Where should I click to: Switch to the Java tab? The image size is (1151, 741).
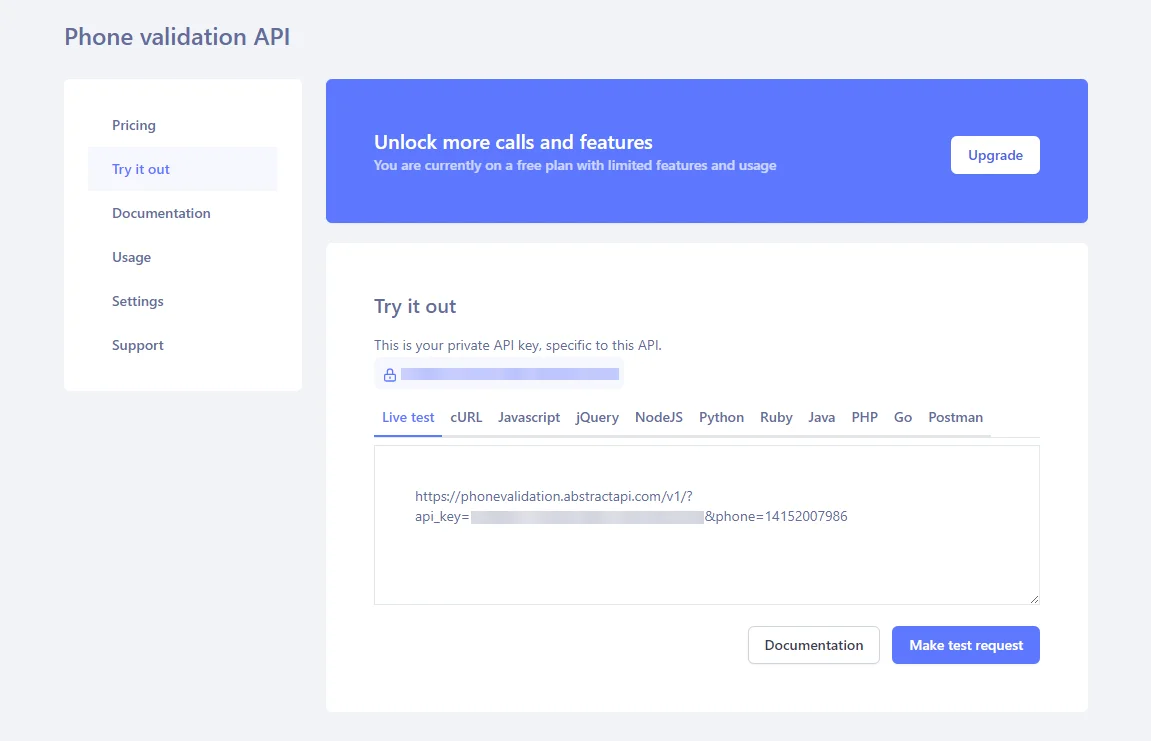tap(821, 417)
